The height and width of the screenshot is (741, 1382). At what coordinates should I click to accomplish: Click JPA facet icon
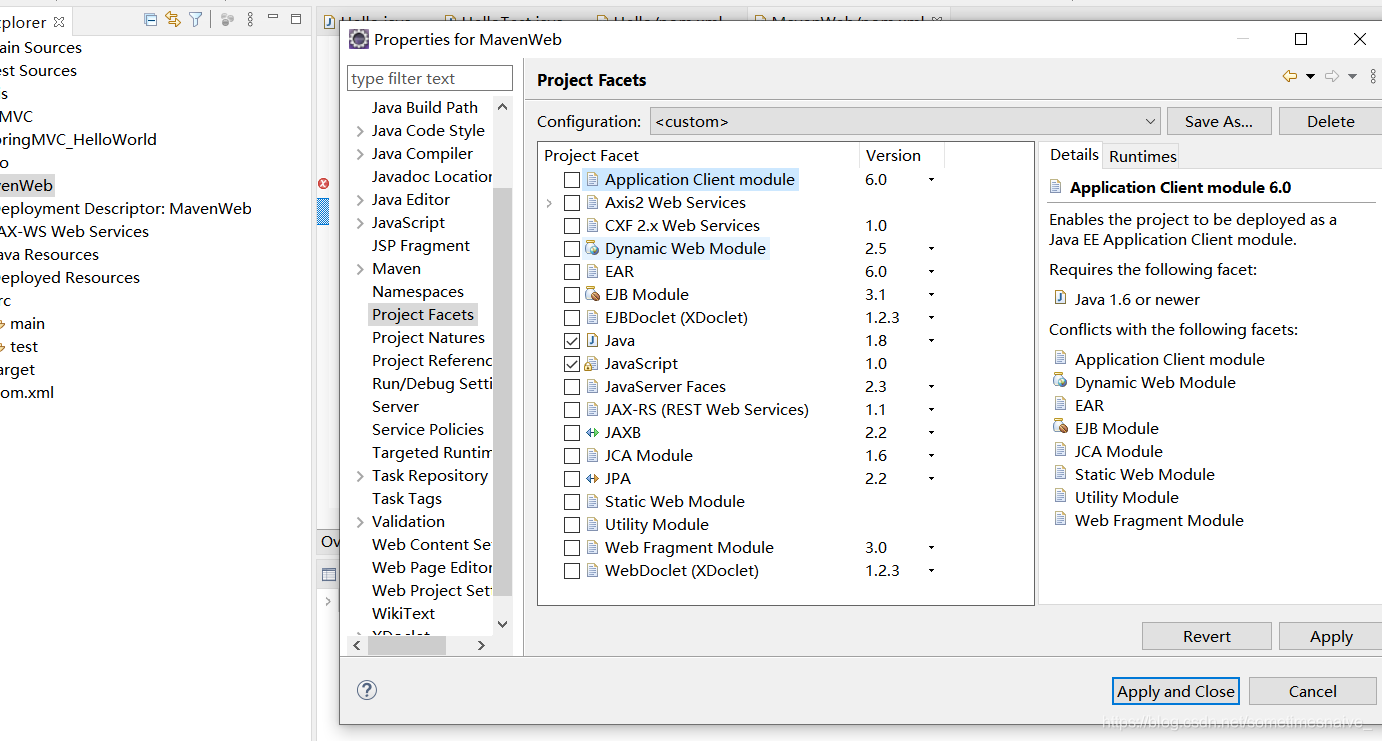592,478
